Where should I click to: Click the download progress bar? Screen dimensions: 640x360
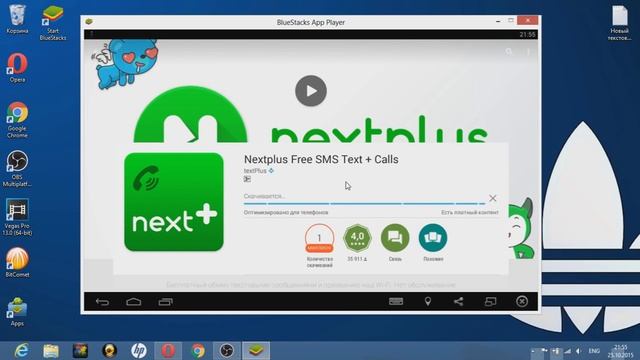pyautogui.click(x=364, y=203)
